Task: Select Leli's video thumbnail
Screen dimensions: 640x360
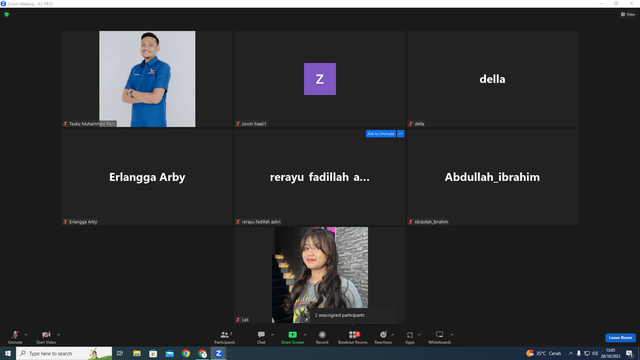Action: click(320, 275)
